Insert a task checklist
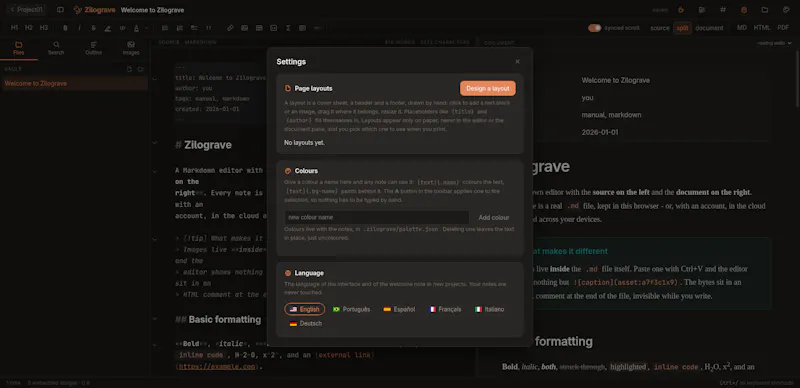The image size is (800, 388). click(194, 28)
